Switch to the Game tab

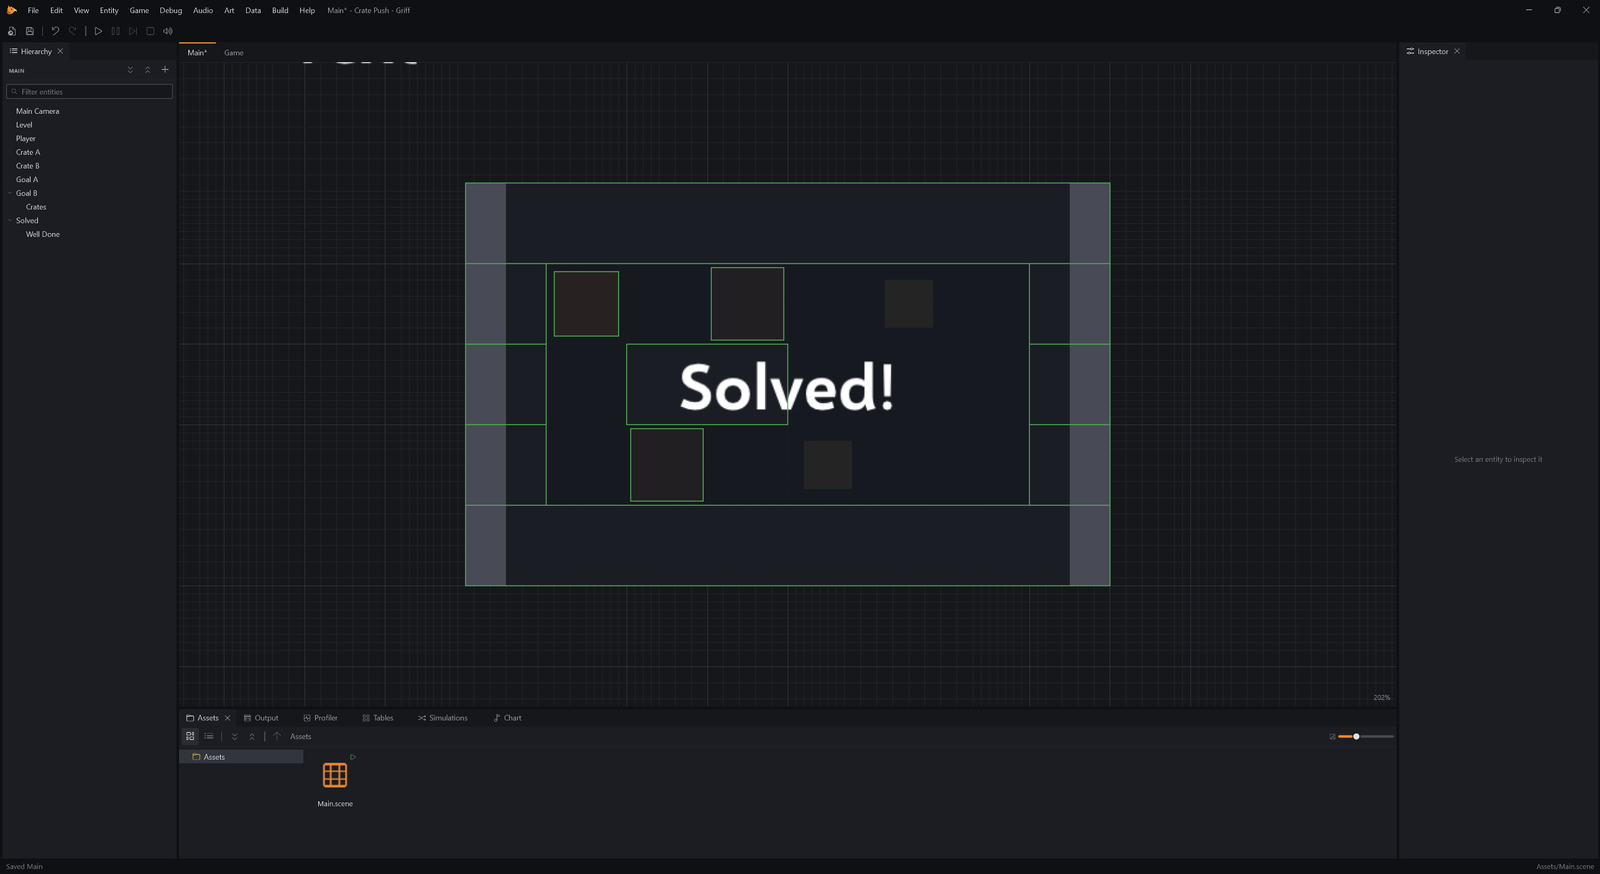coord(234,53)
